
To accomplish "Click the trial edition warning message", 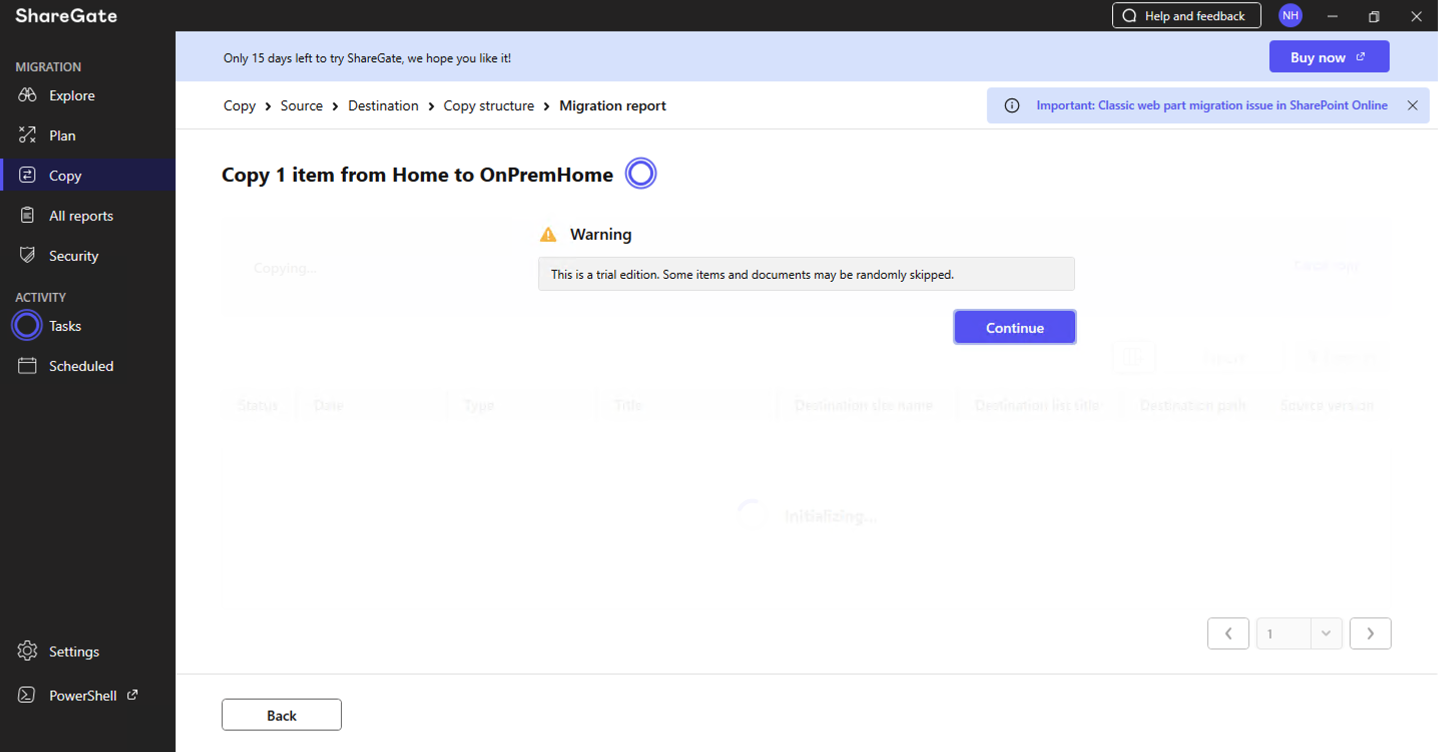I will pyautogui.click(x=806, y=274).
